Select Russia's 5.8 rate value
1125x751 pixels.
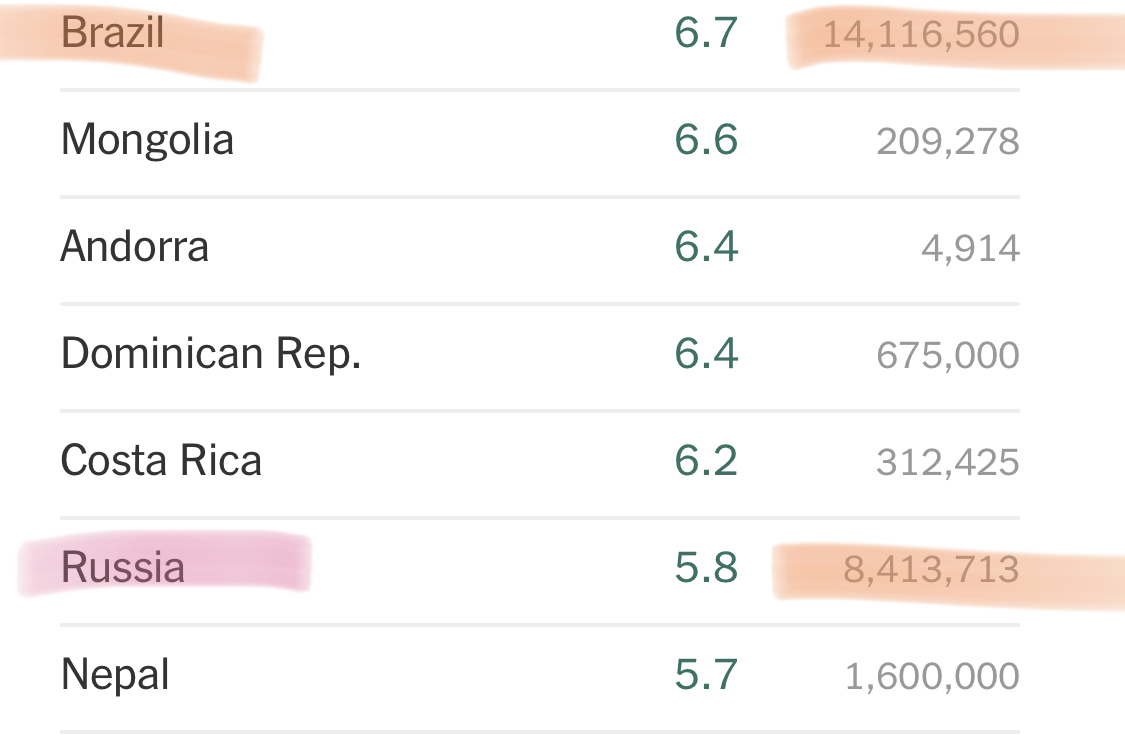pos(706,568)
